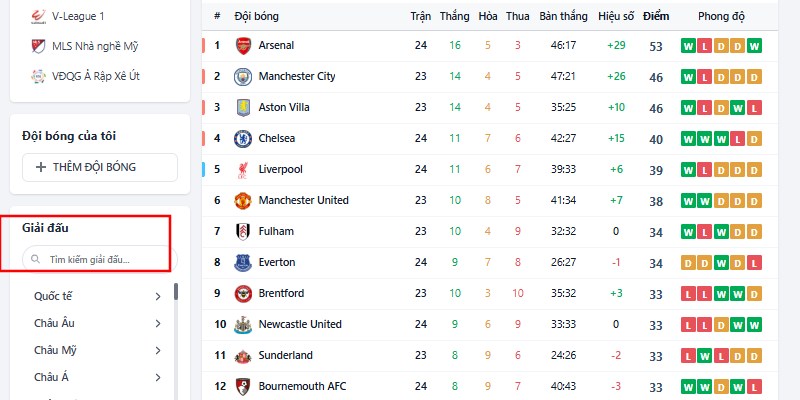Open the V-League 1 league logo
Screen dimensions: 800x400
38,17
